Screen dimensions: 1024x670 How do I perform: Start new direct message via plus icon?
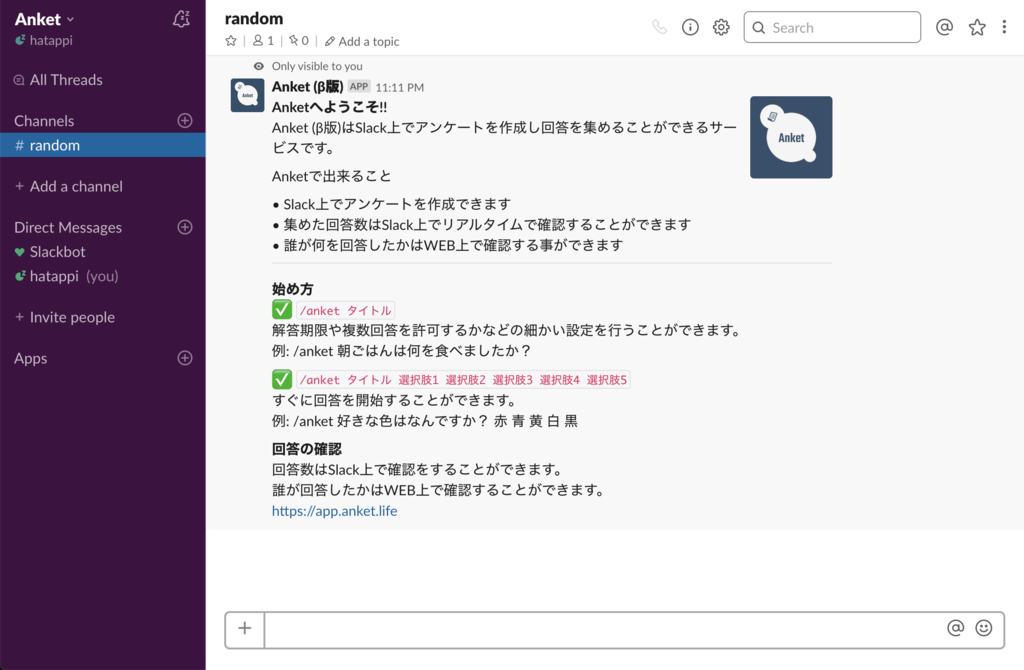pos(185,227)
